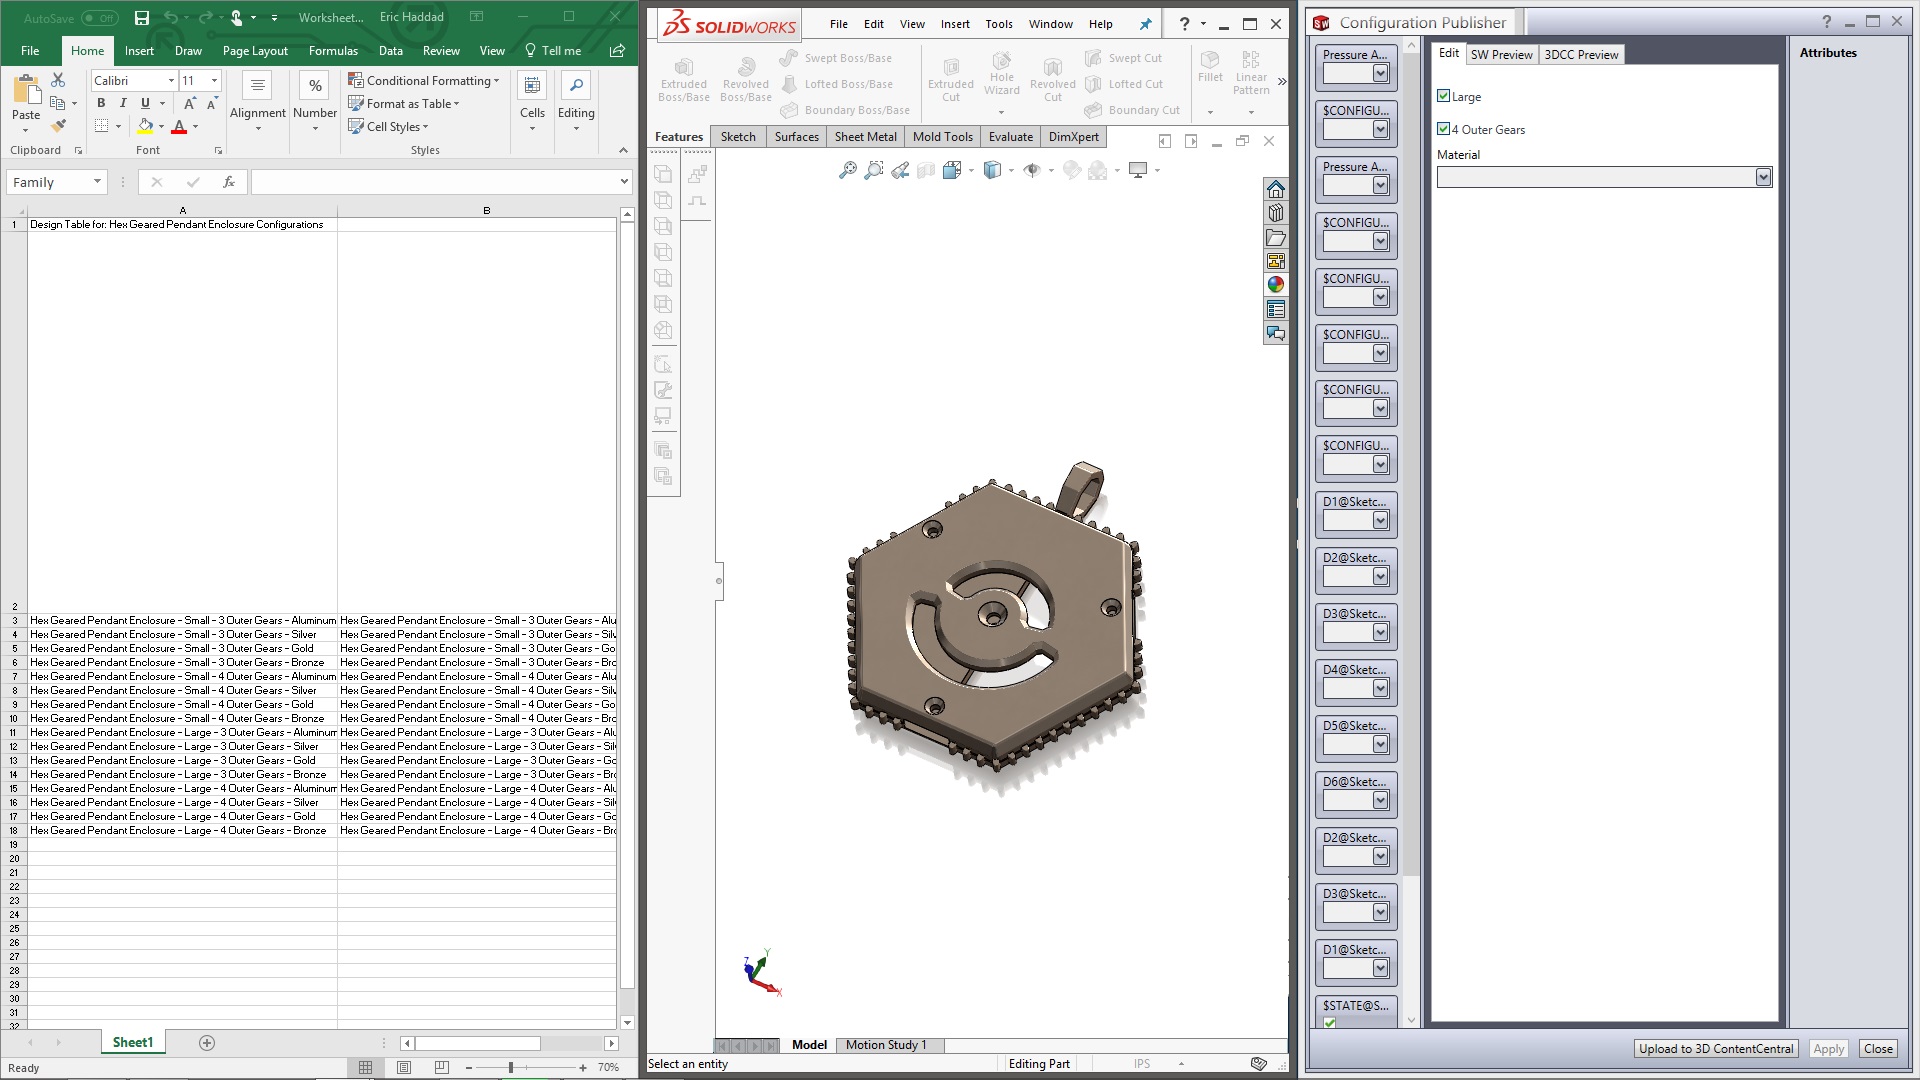Uncheck the 4 Outer Gears checkbox
1920x1080 pixels.
1444,128
